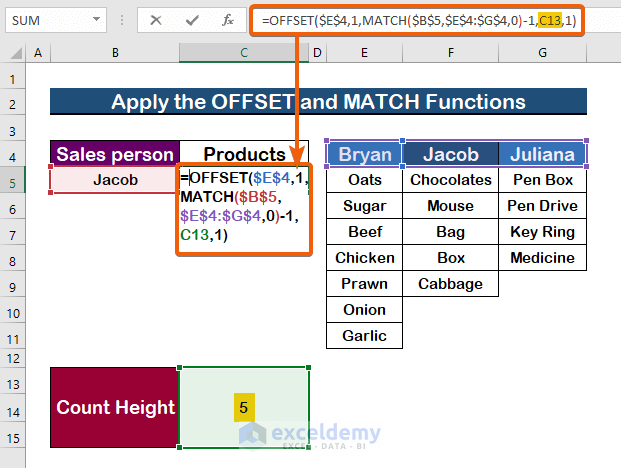Select column F header

tap(451, 53)
